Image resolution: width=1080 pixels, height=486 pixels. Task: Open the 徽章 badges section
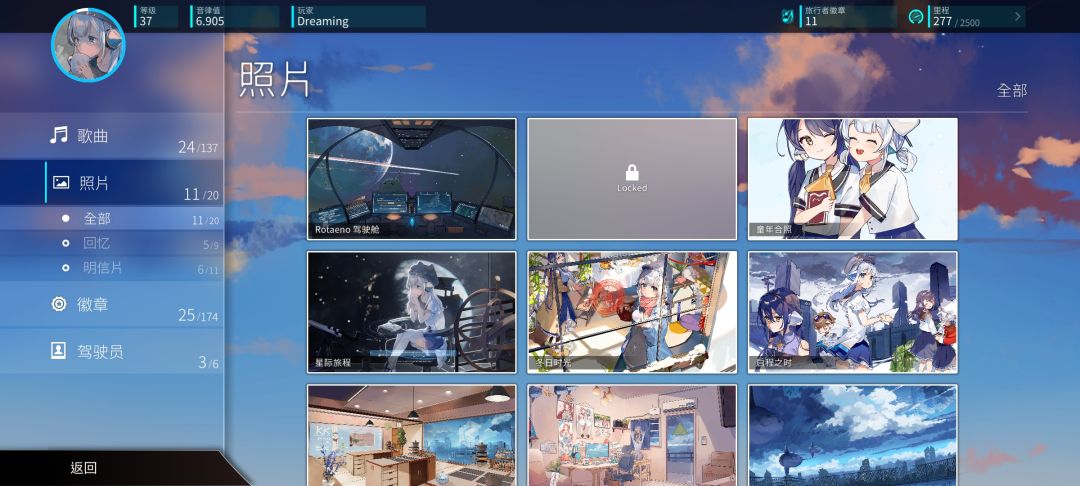click(112, 304)
